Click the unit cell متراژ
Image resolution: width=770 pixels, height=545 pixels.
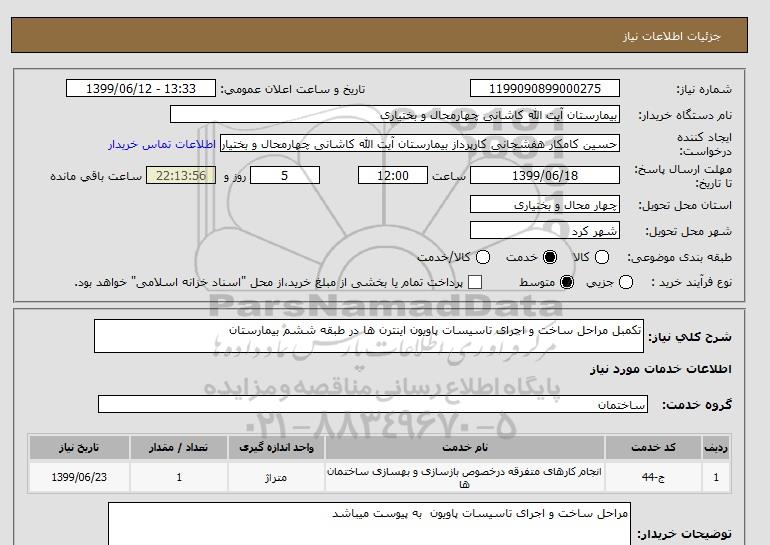[276, 477]
